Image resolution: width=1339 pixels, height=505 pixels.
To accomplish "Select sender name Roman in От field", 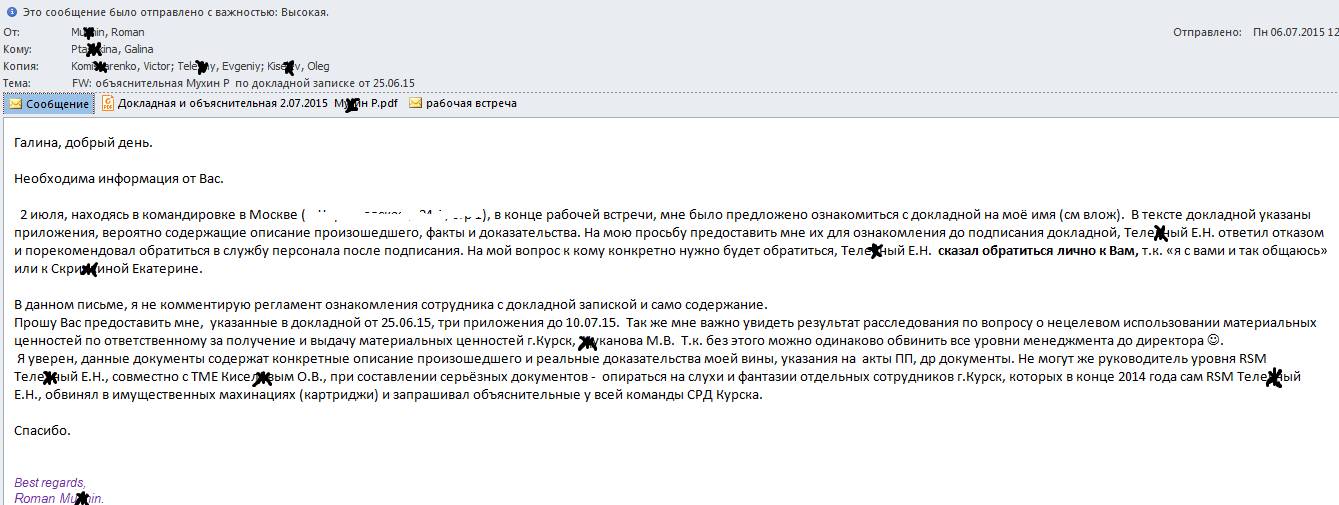I will pos(130,33).
